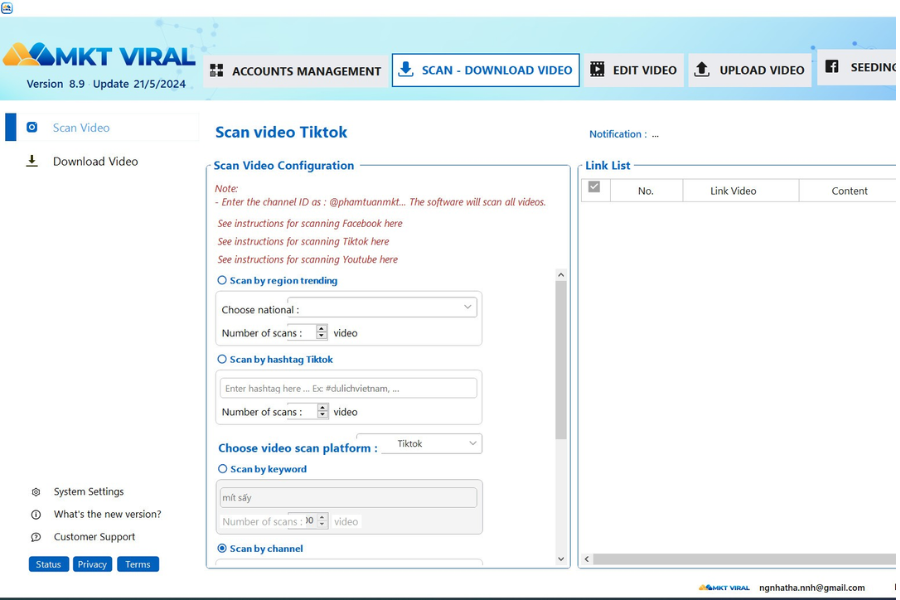Click the Content column header

coord(849,191)
